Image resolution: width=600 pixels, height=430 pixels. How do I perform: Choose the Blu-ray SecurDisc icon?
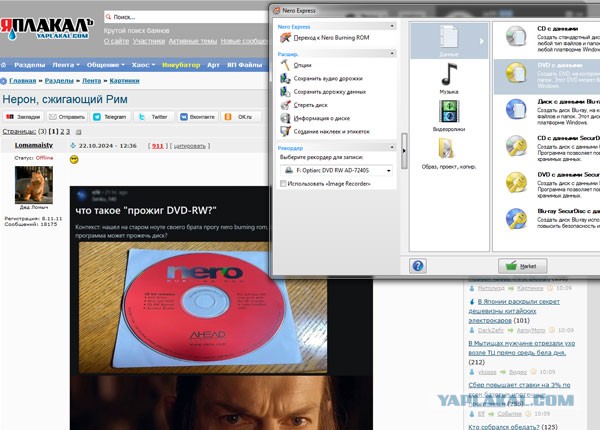[x=516, y=219]
